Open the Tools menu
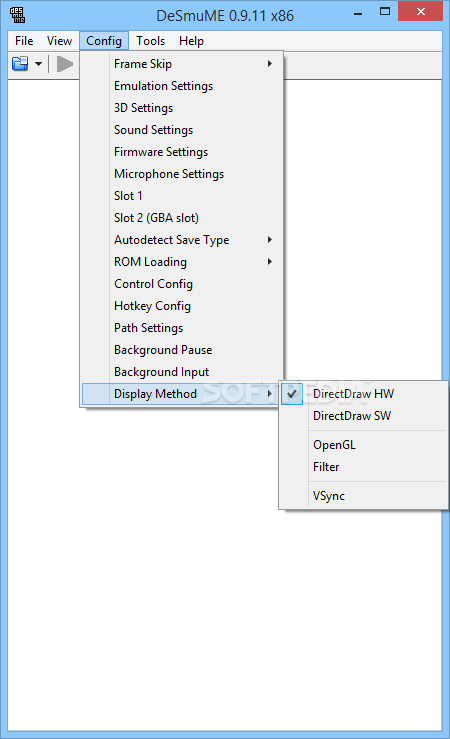The width and height of the screenshot is (450, 739). 150,41
